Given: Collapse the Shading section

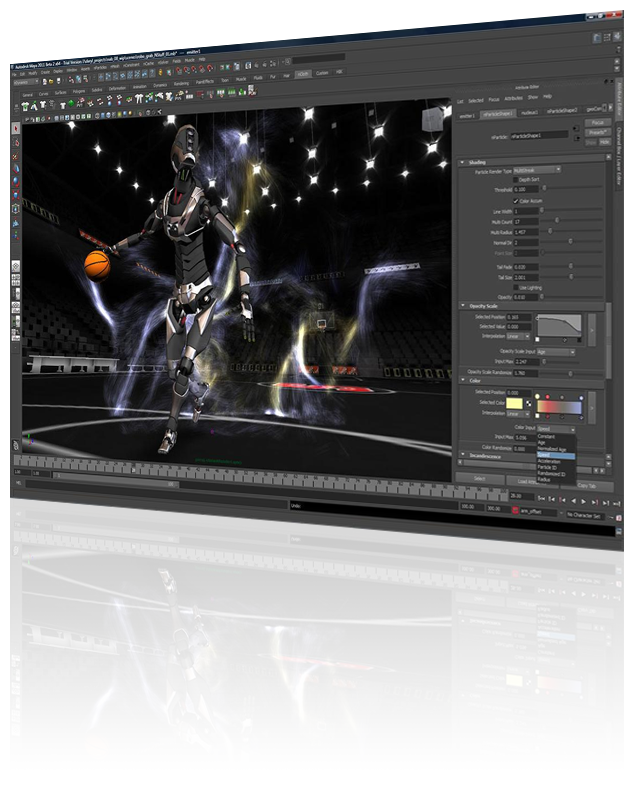Looking at the screenshot, I should [x=462, y=162].
